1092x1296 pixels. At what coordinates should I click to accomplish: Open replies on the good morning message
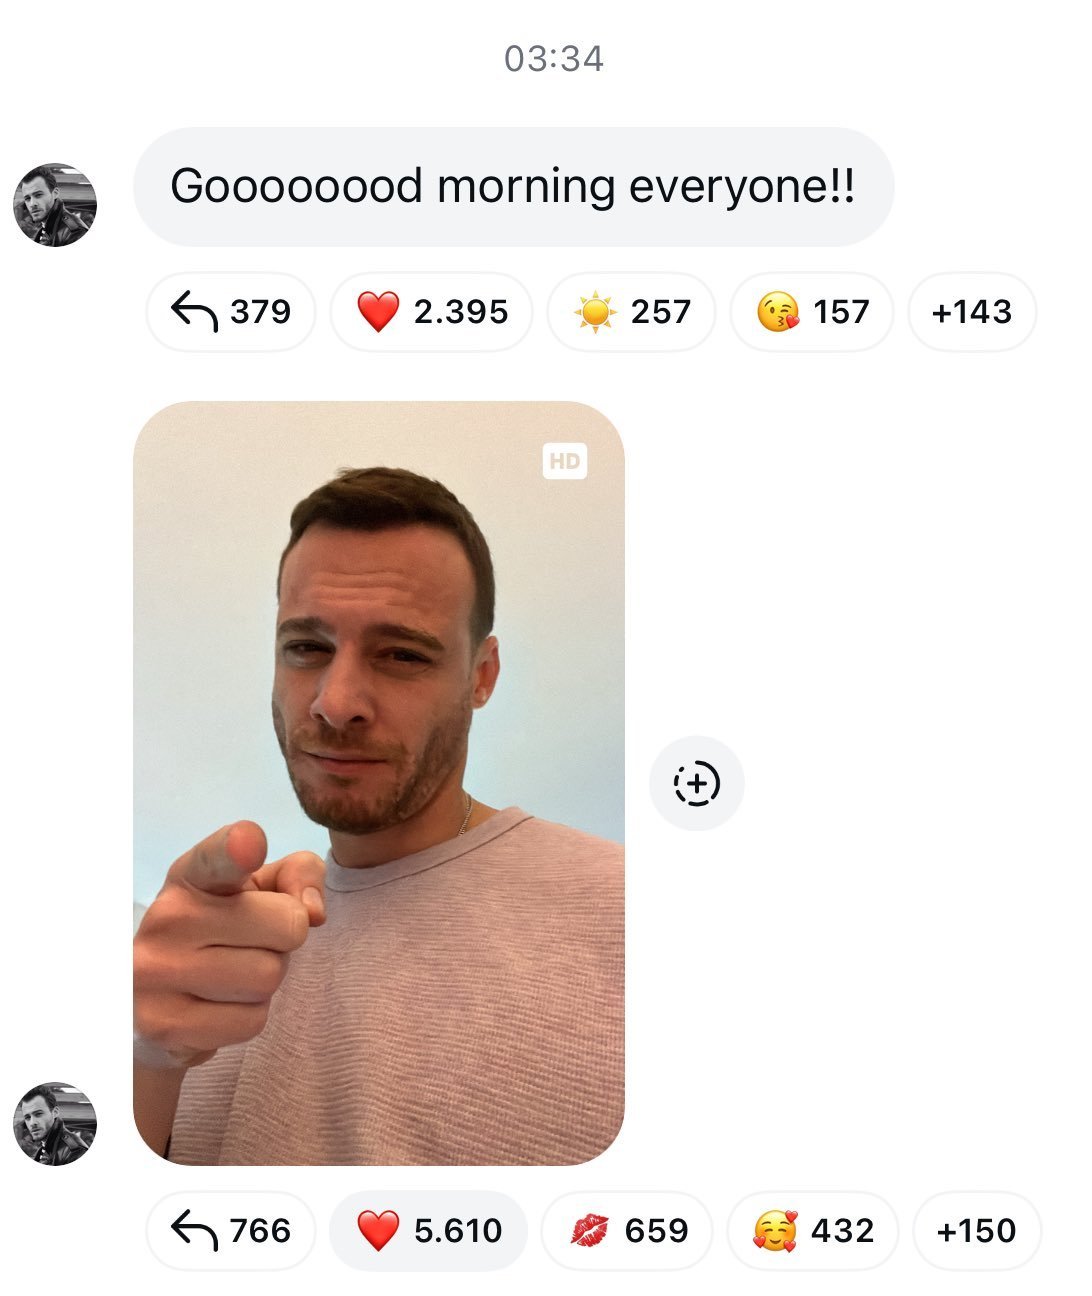[x=231, y=312]
